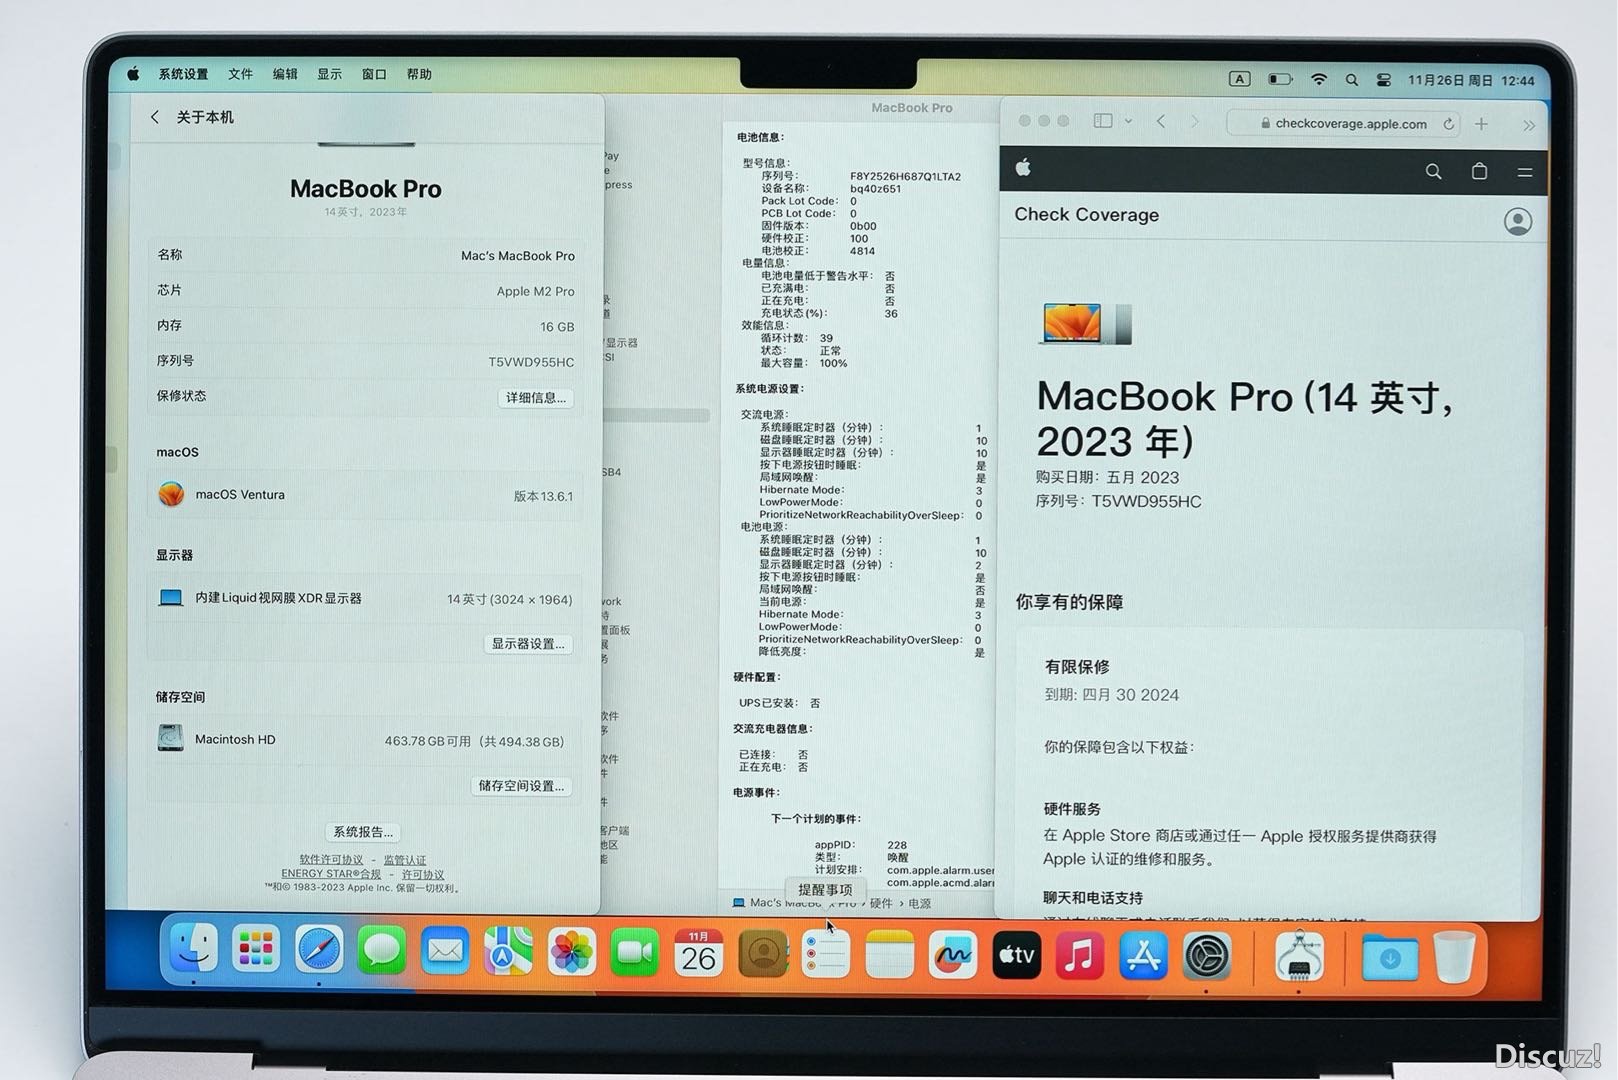Click search icon on Apple website

click(x=1433, y=172)
